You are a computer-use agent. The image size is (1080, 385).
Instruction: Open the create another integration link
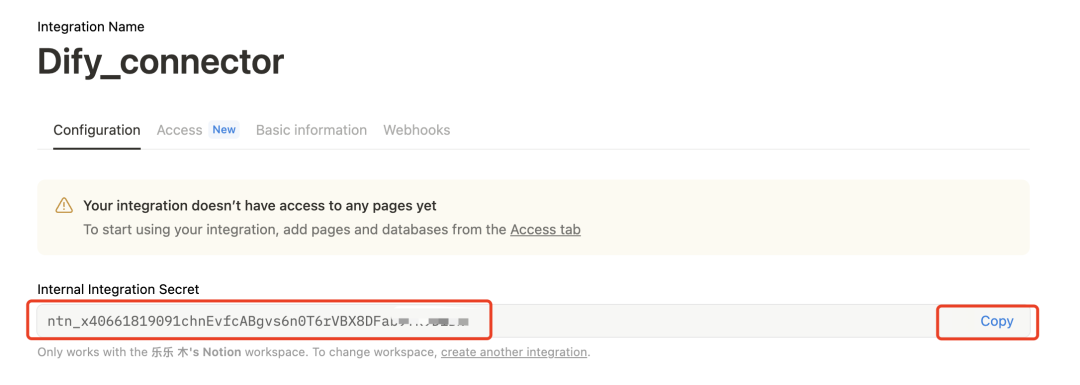[x=514, y=352]
